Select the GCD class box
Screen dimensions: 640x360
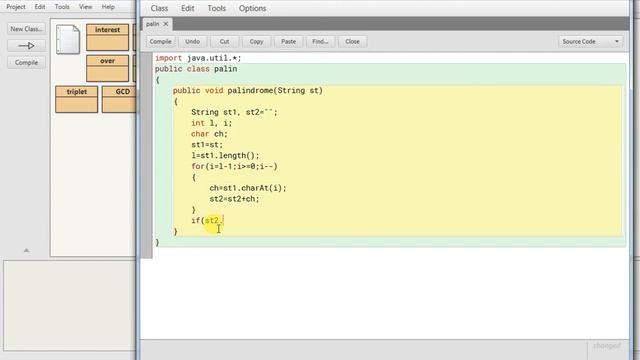coord(119,99)
